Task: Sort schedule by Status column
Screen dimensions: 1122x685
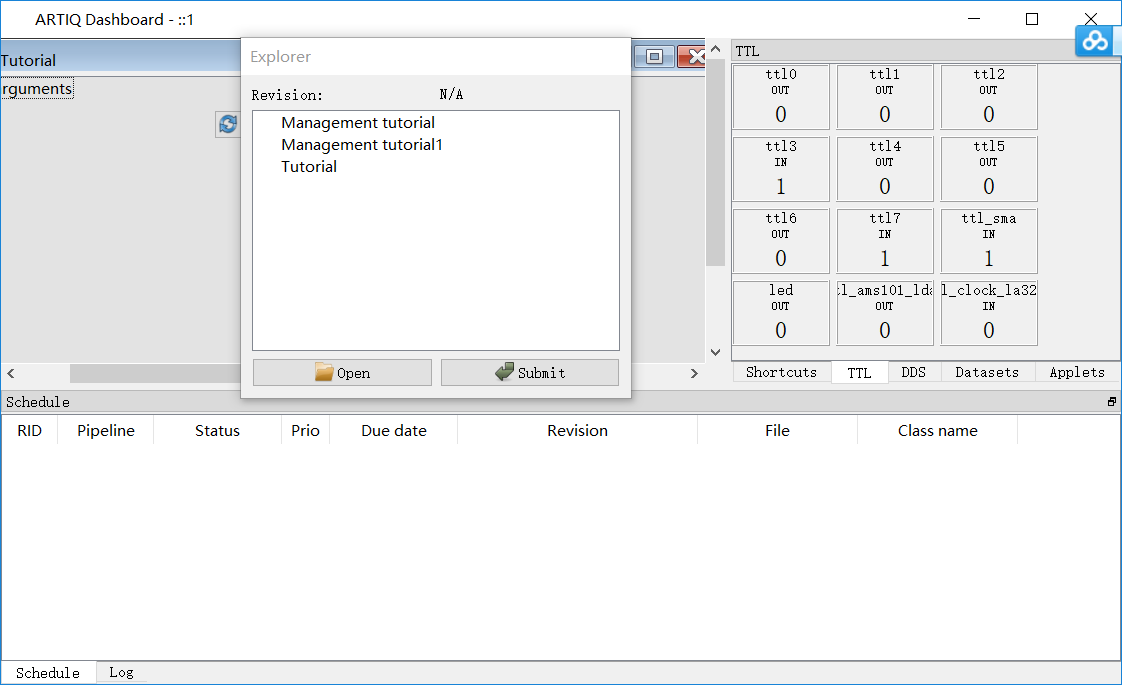Action: click(218, 430)
